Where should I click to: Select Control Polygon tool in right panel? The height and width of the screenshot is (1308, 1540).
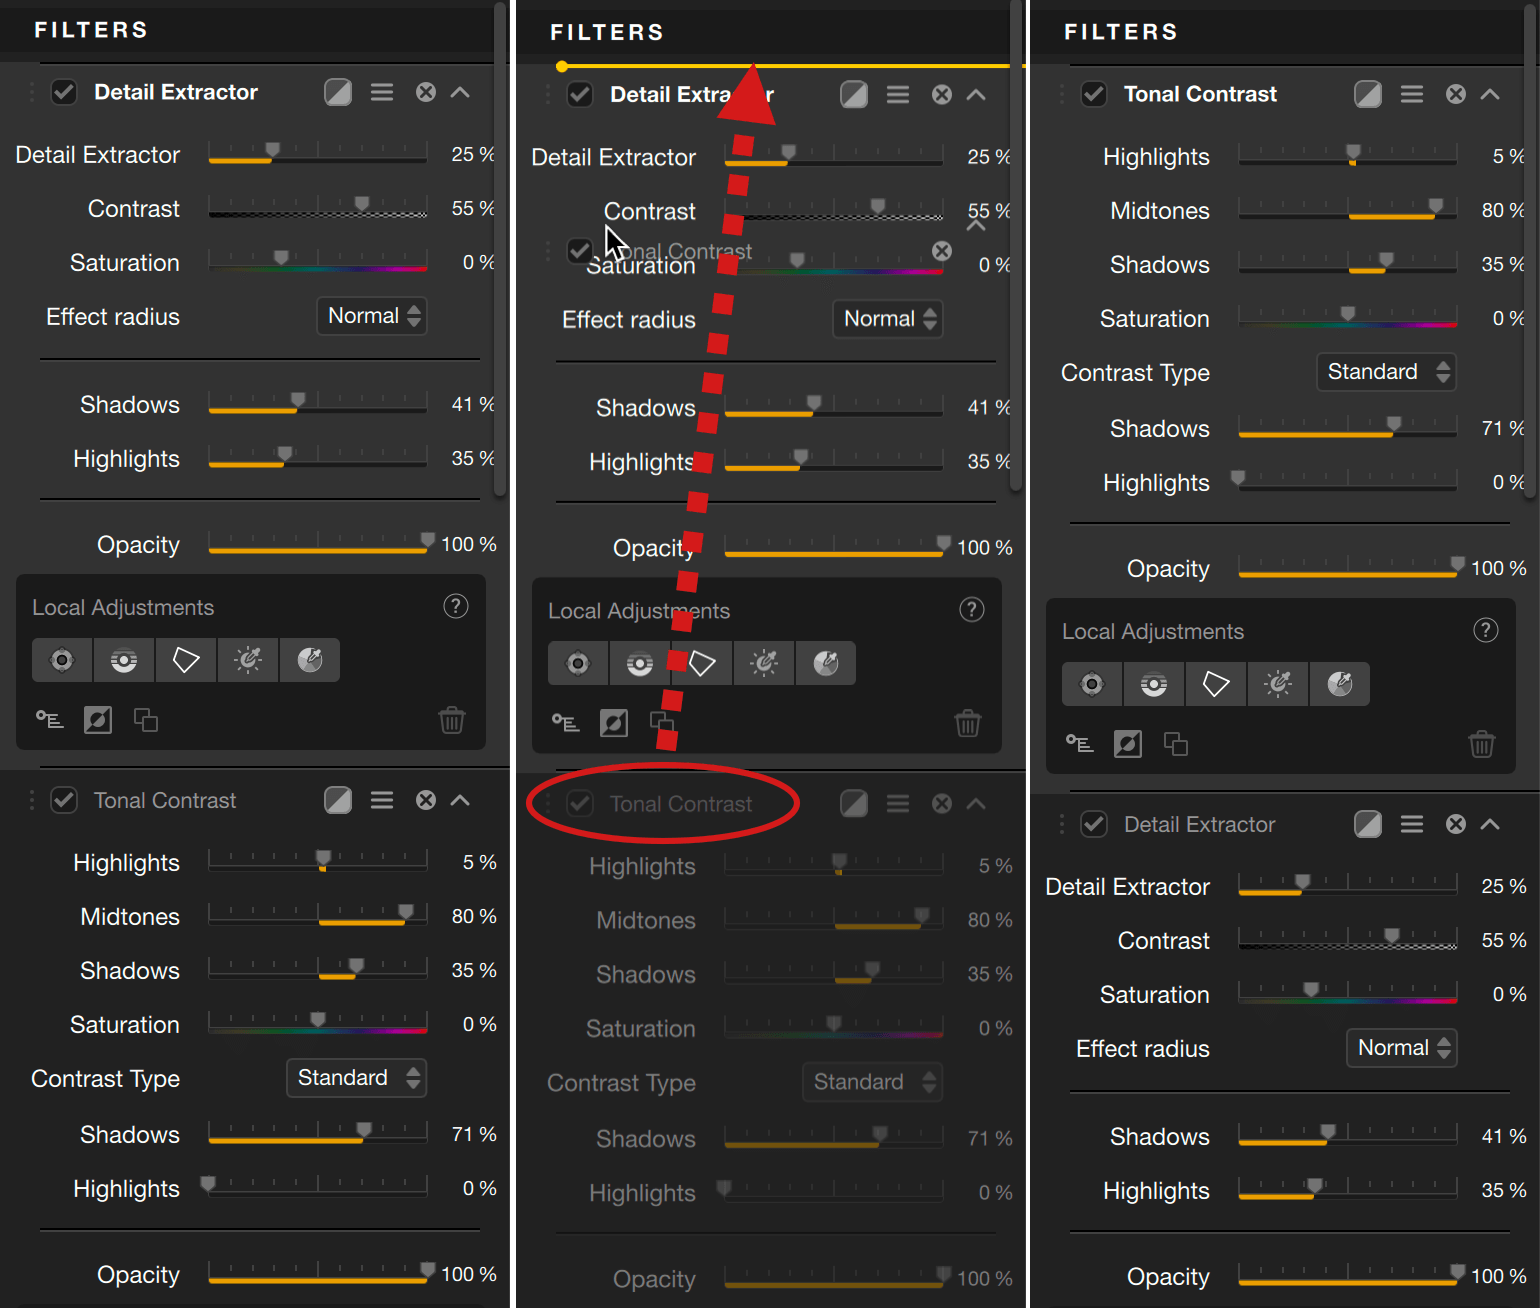click(1216, 684)
